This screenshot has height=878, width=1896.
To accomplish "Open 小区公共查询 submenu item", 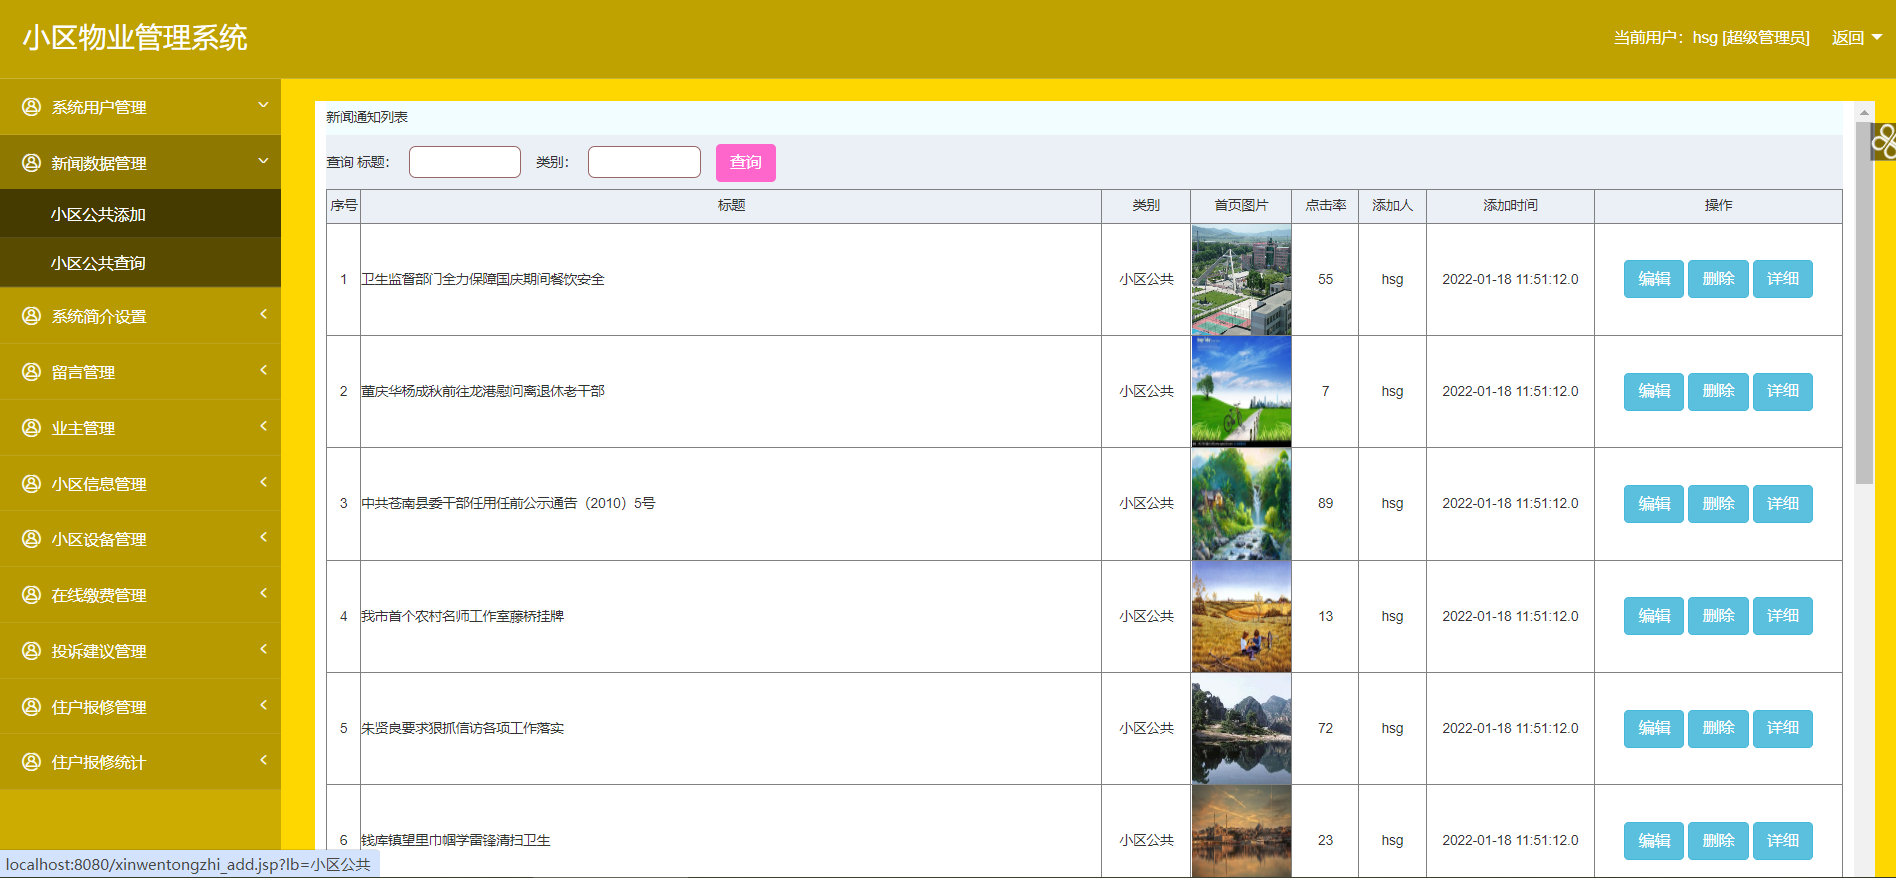I will coord(140,263).
